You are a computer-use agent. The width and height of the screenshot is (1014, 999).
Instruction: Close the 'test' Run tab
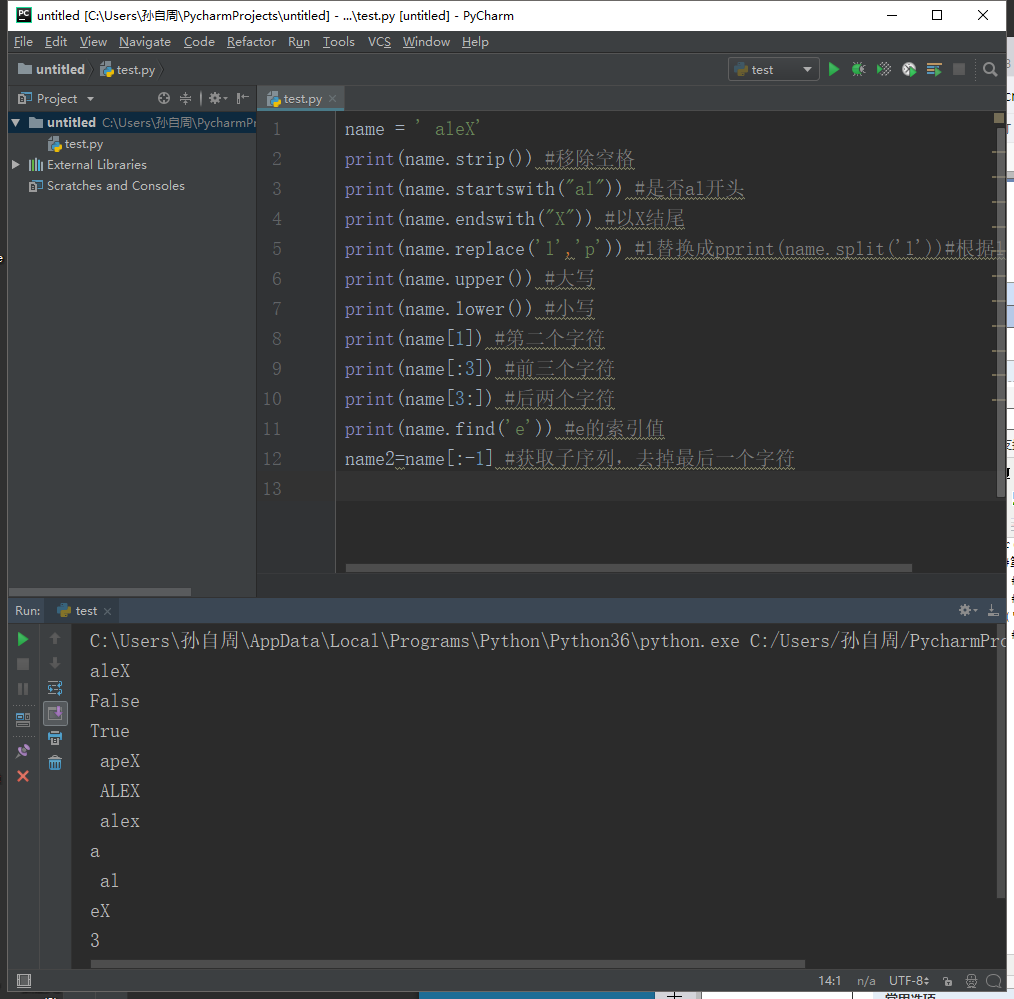pos(107,611)
